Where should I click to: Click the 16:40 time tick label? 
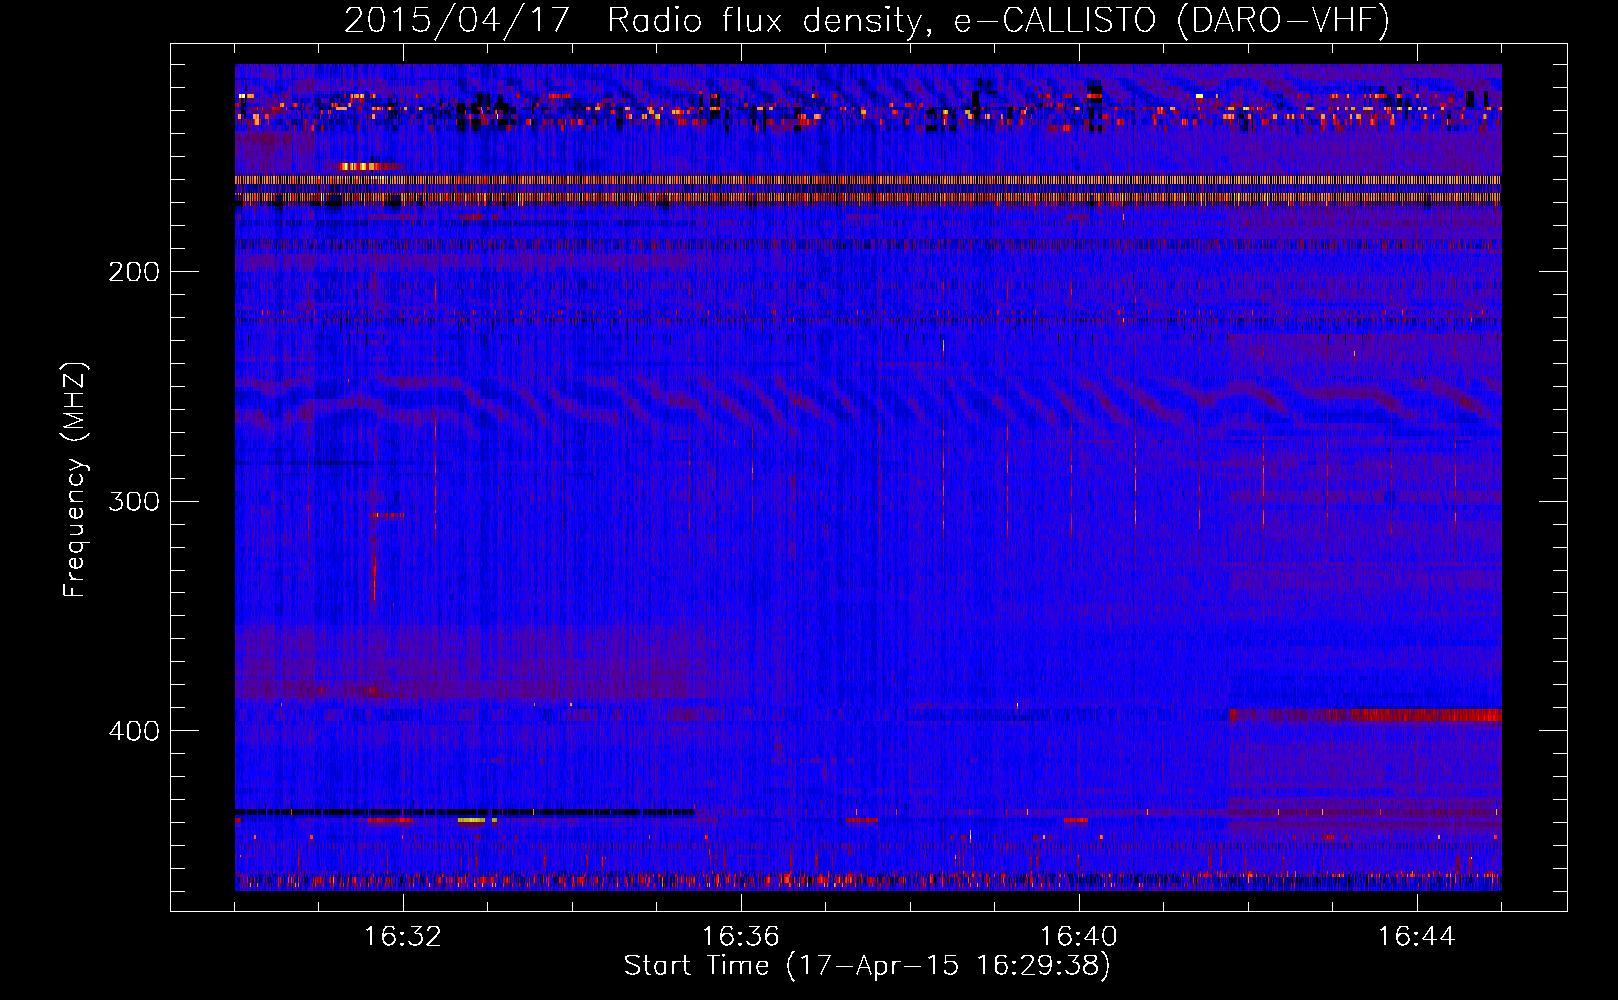click(1079, 937)
